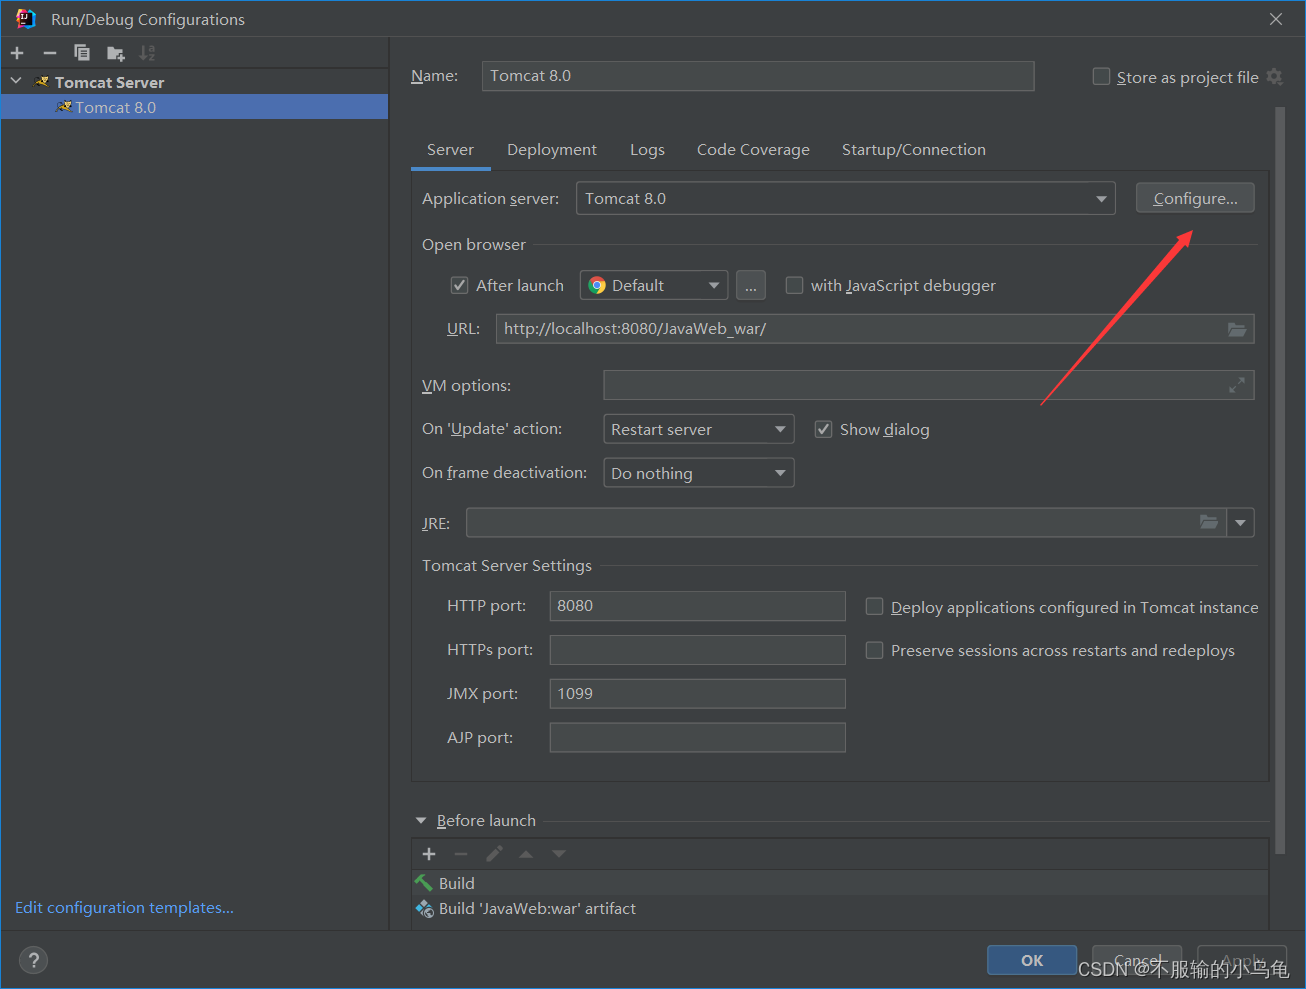Switch to the Server tab
Screen dimensions: 1306x989
point(450,150)
